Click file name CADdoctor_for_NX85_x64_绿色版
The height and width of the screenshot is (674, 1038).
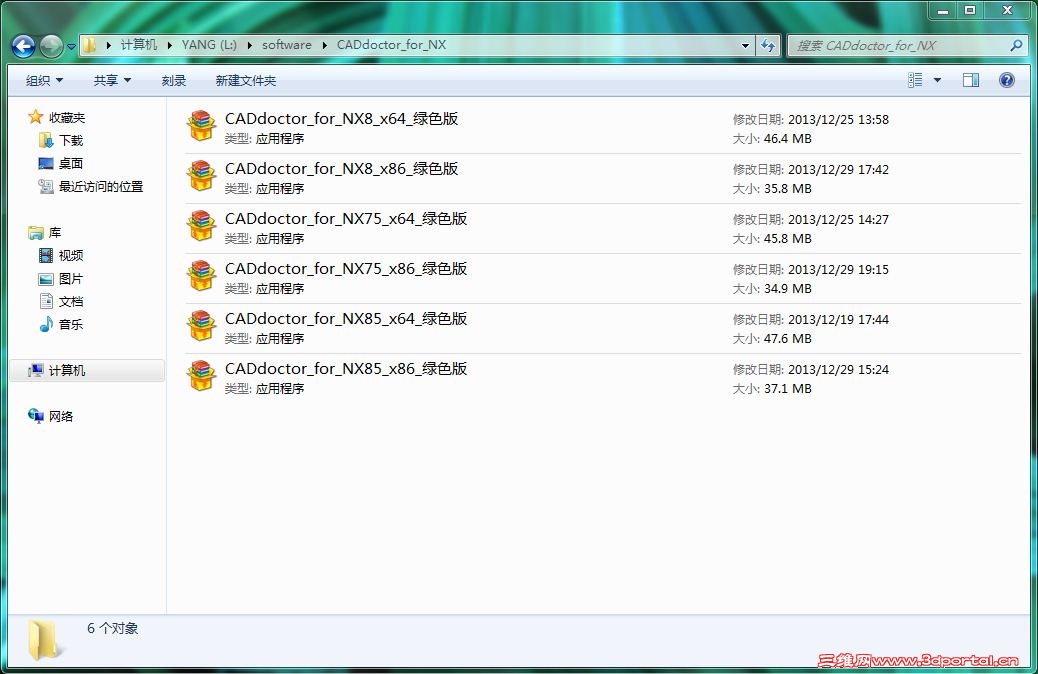click(346, 318)
